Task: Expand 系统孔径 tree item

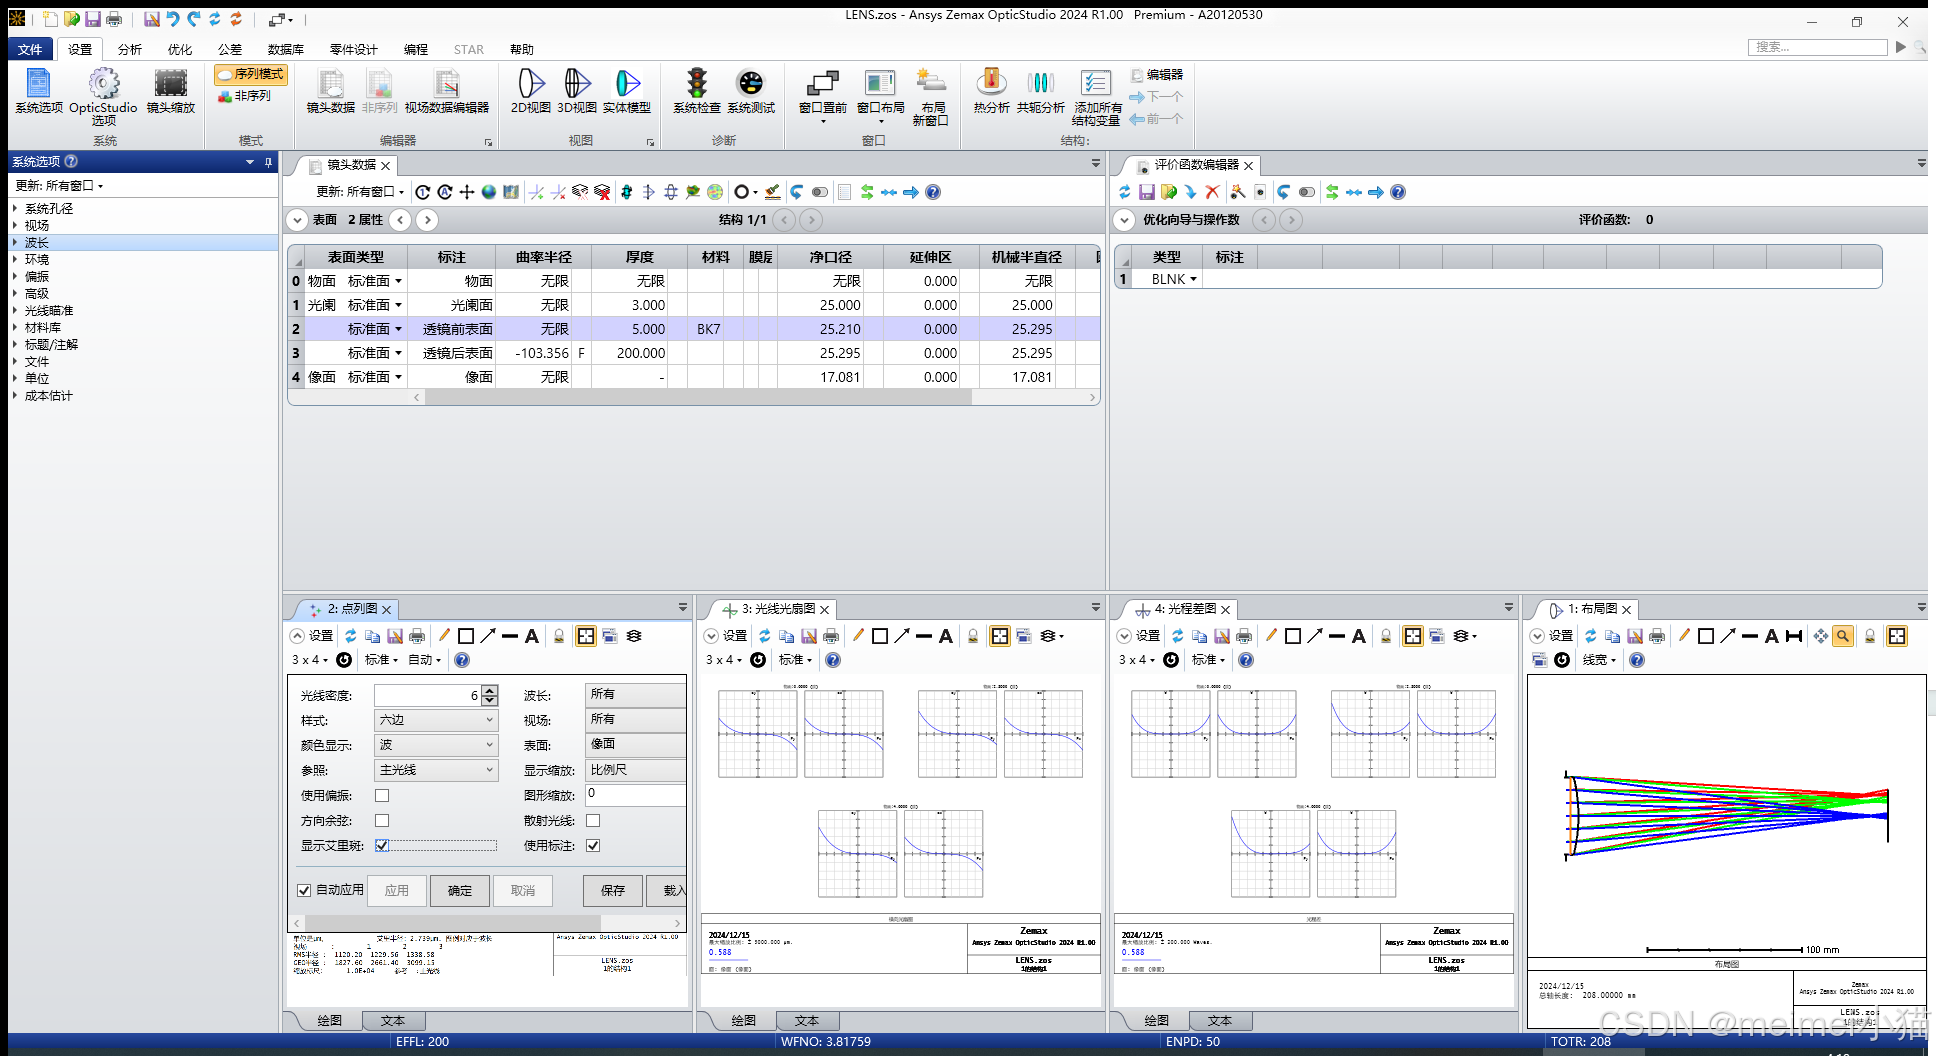Action: [x=15, y=209]
